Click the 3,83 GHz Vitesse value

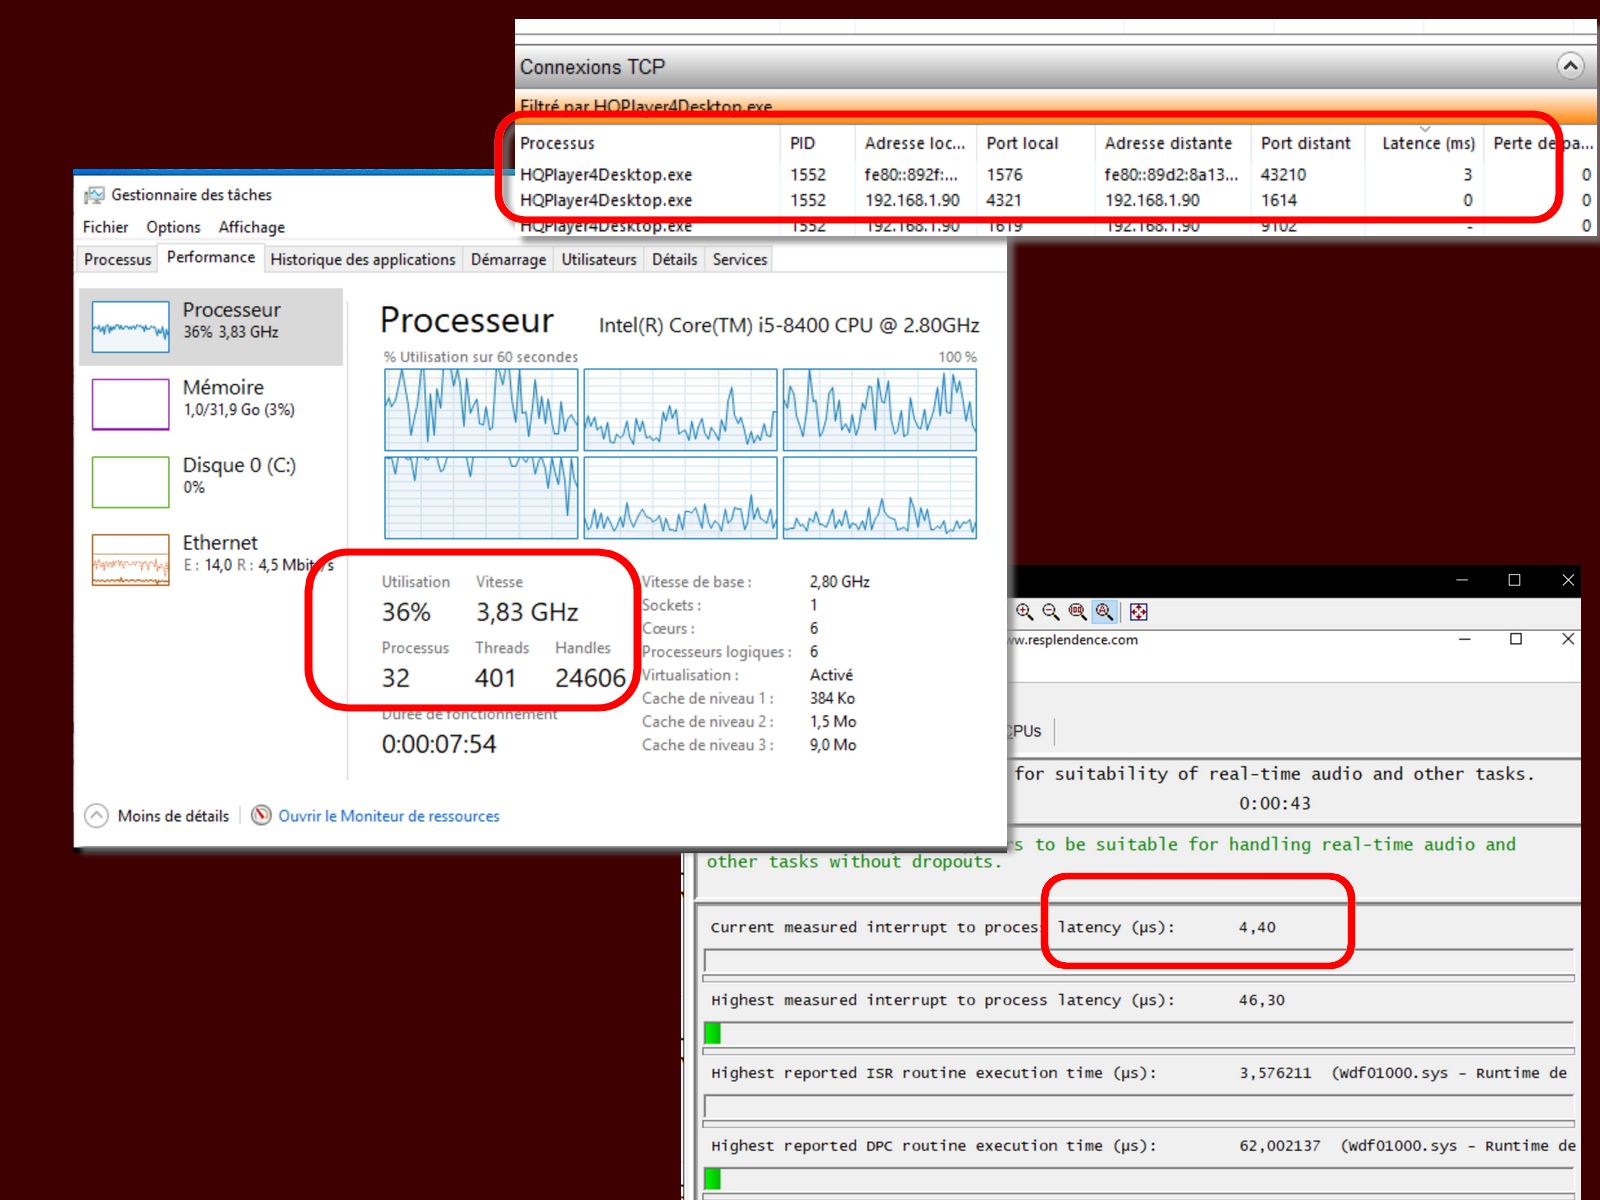point(527,612)
